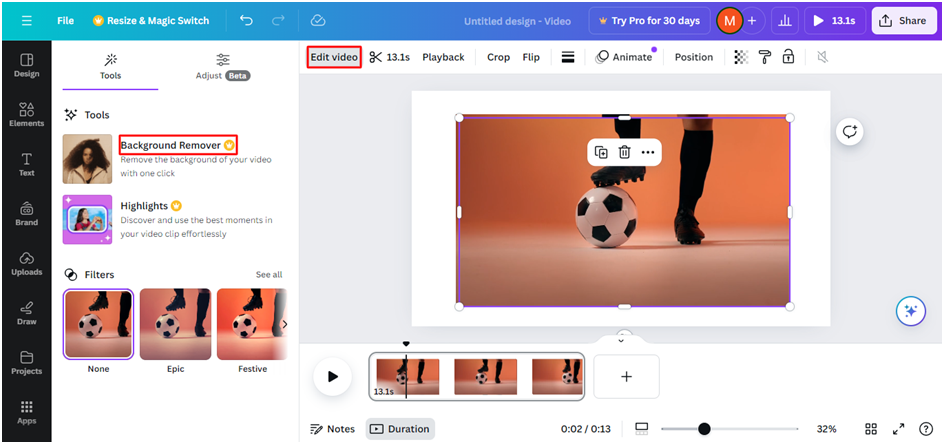Add a comment with the speech bubble icon

(x=849, y=131)
